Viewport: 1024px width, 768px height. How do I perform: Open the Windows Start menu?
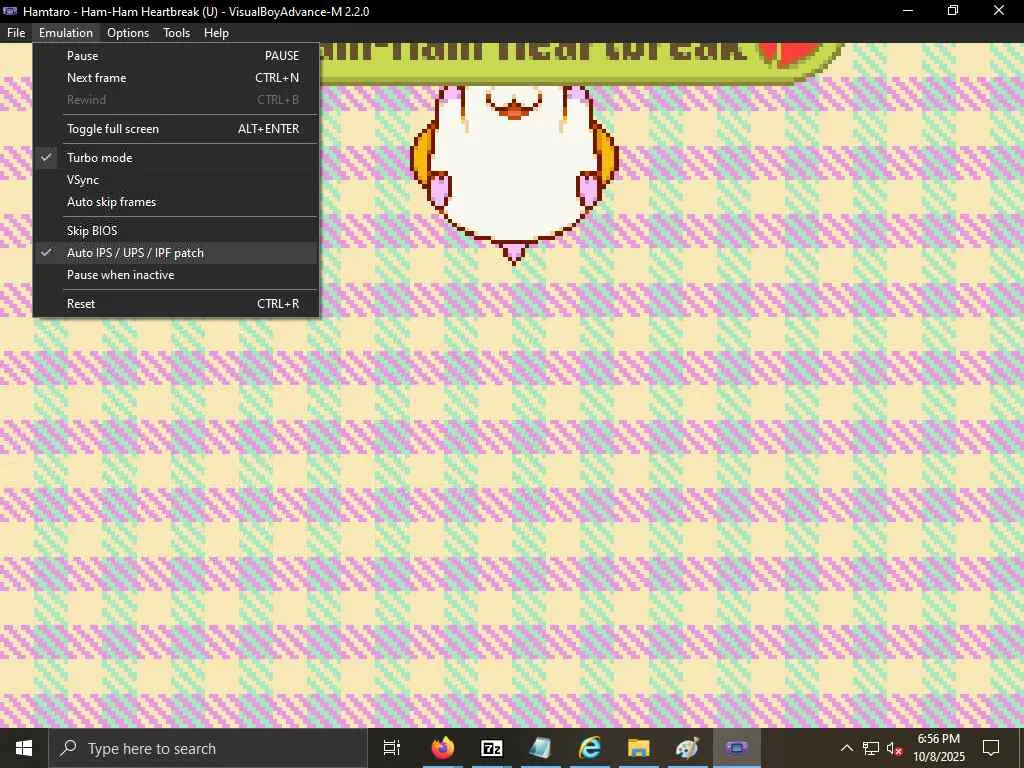click(24, 748)
